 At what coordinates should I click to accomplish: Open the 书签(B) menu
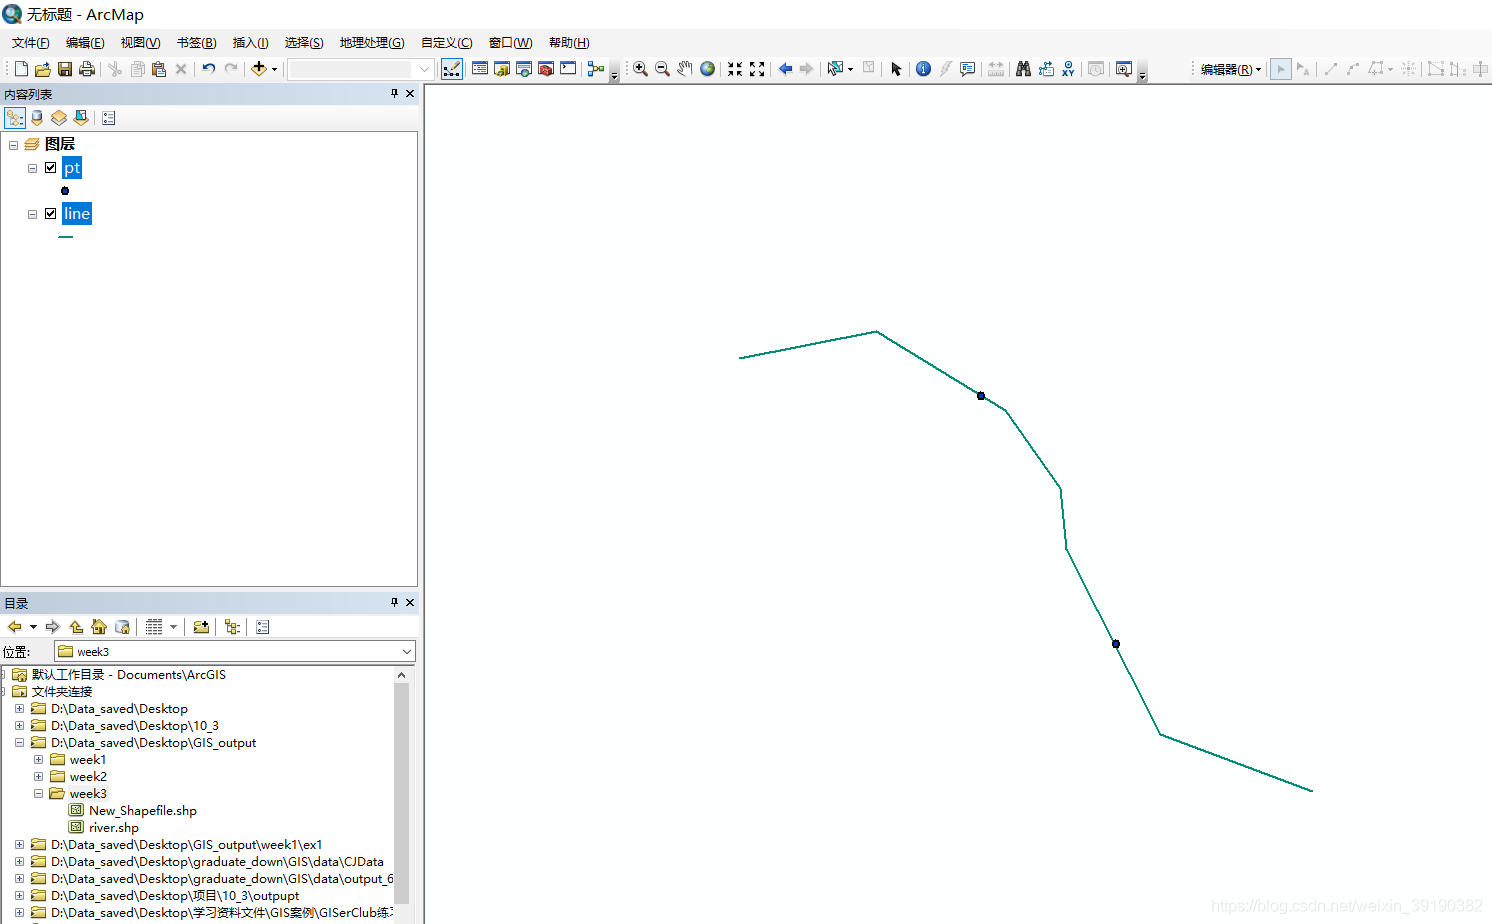click(x=197, y=43)
